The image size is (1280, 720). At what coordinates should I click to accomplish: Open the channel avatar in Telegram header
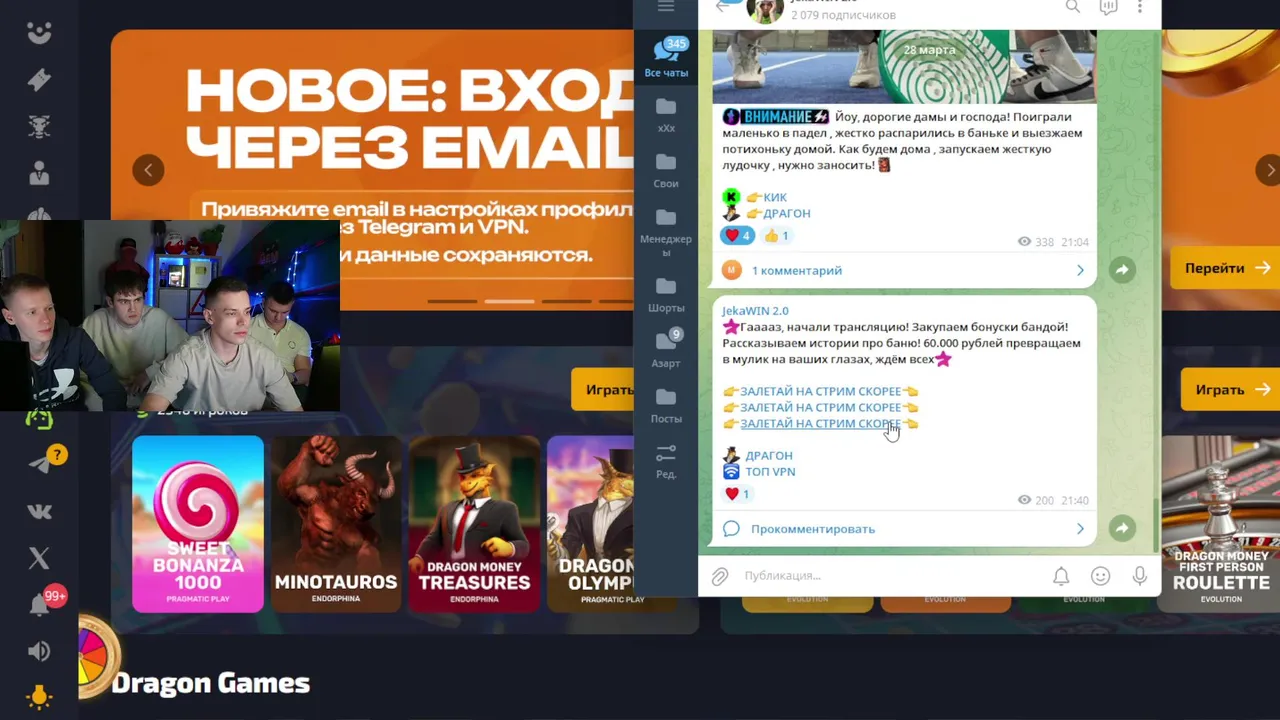(x=765, y=9)
